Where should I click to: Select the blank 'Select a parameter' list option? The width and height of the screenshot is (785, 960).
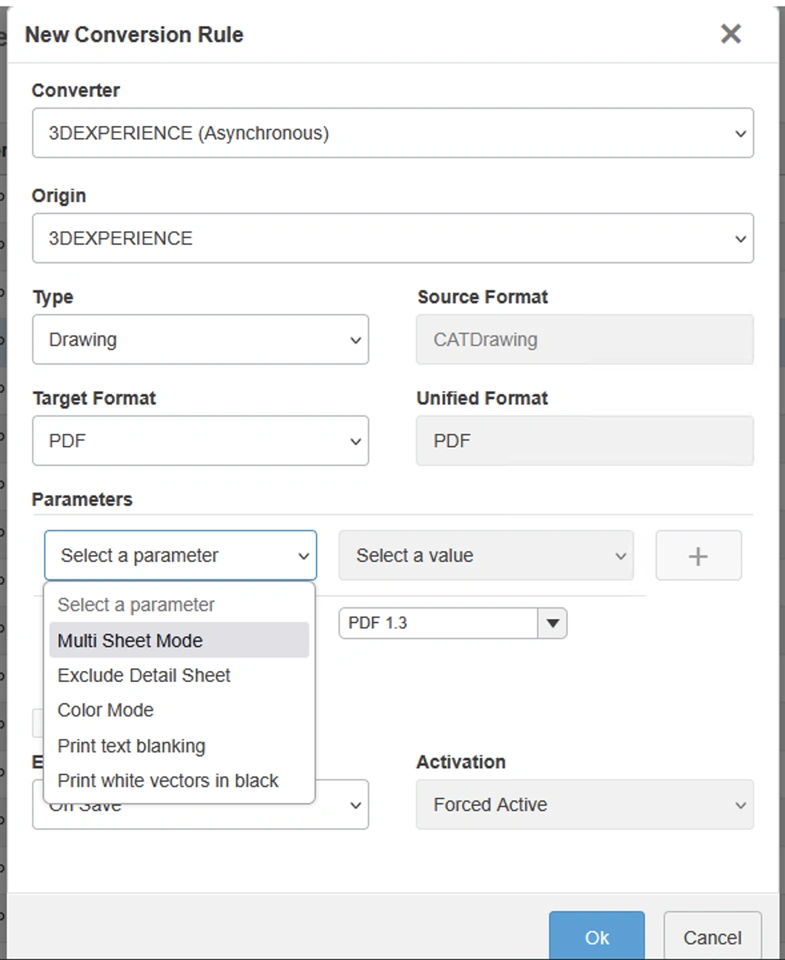(136, 605)
